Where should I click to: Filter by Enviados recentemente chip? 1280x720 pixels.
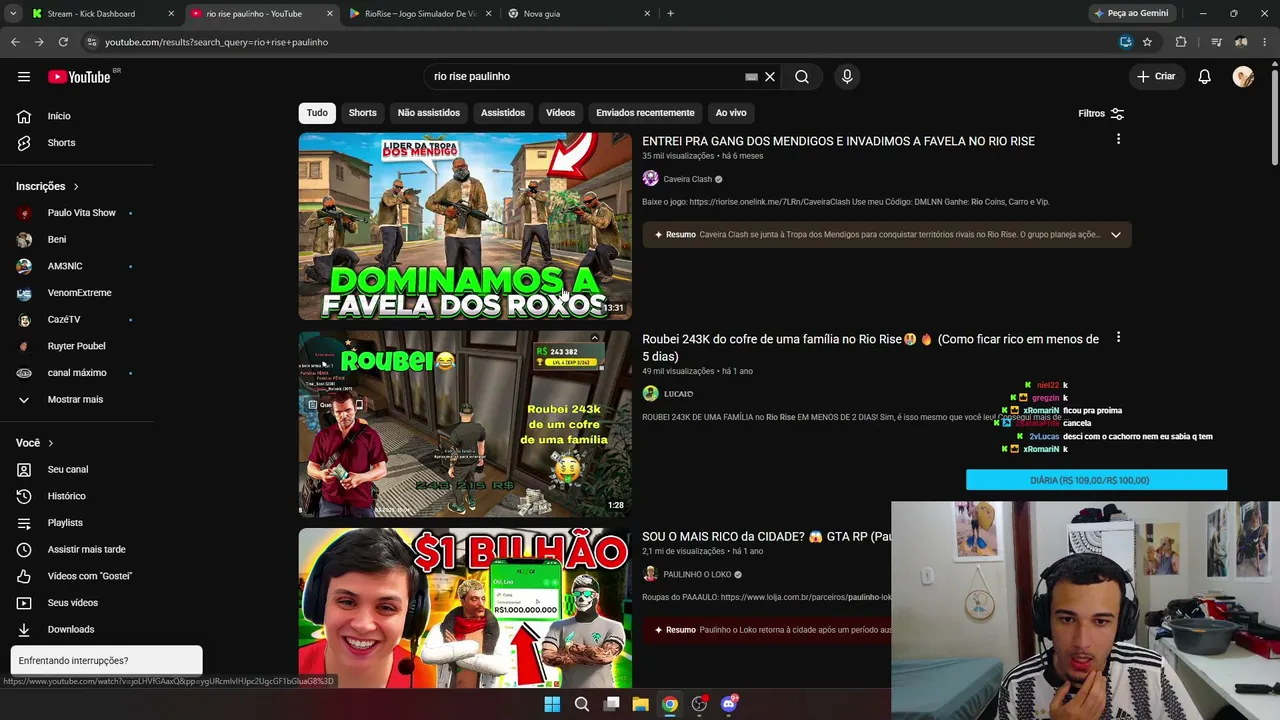[645, 113]
